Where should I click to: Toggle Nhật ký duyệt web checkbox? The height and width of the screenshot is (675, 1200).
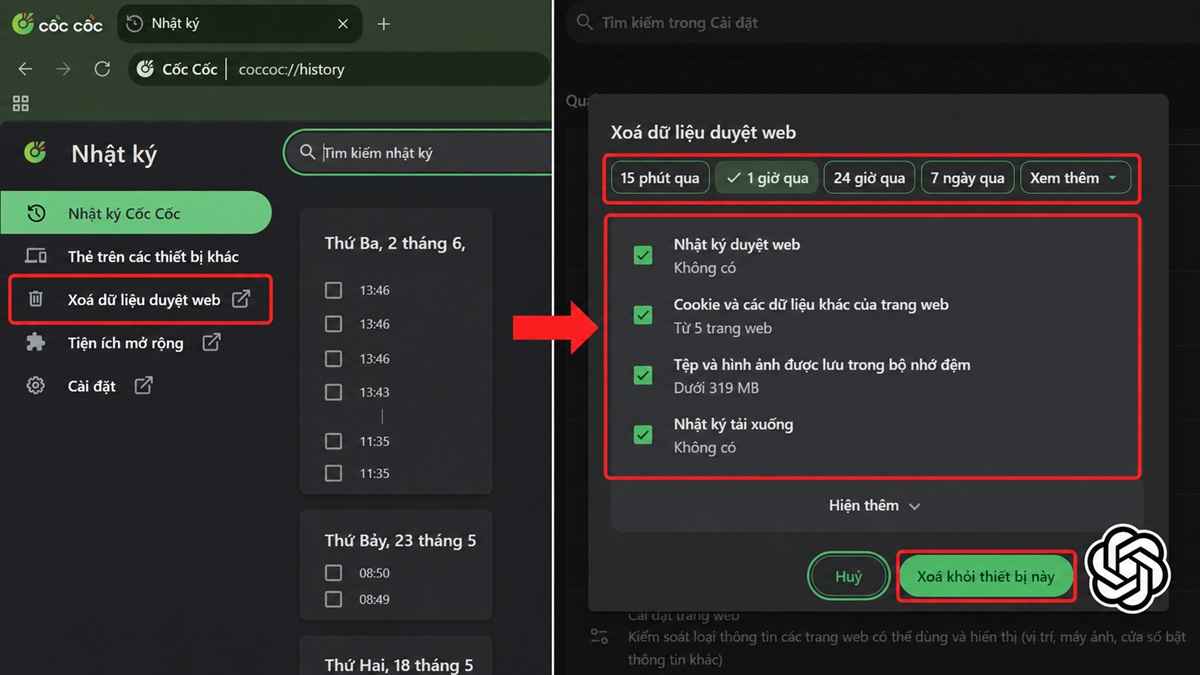(x=643, y=255)
